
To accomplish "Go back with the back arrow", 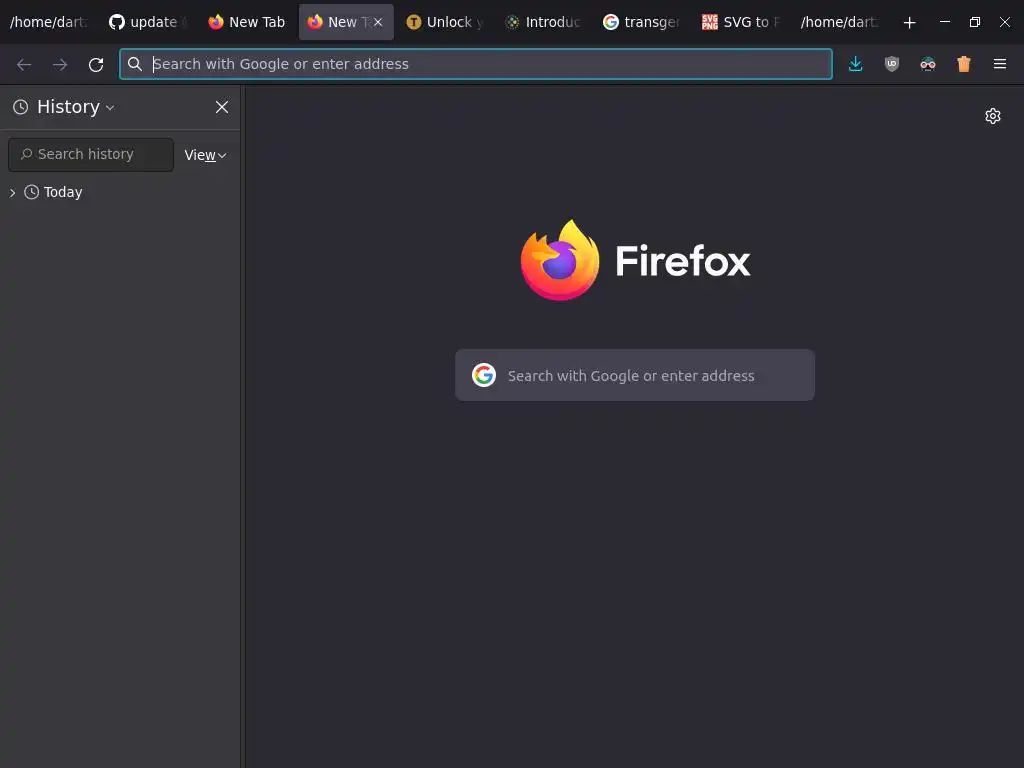I will coord(24,64).
